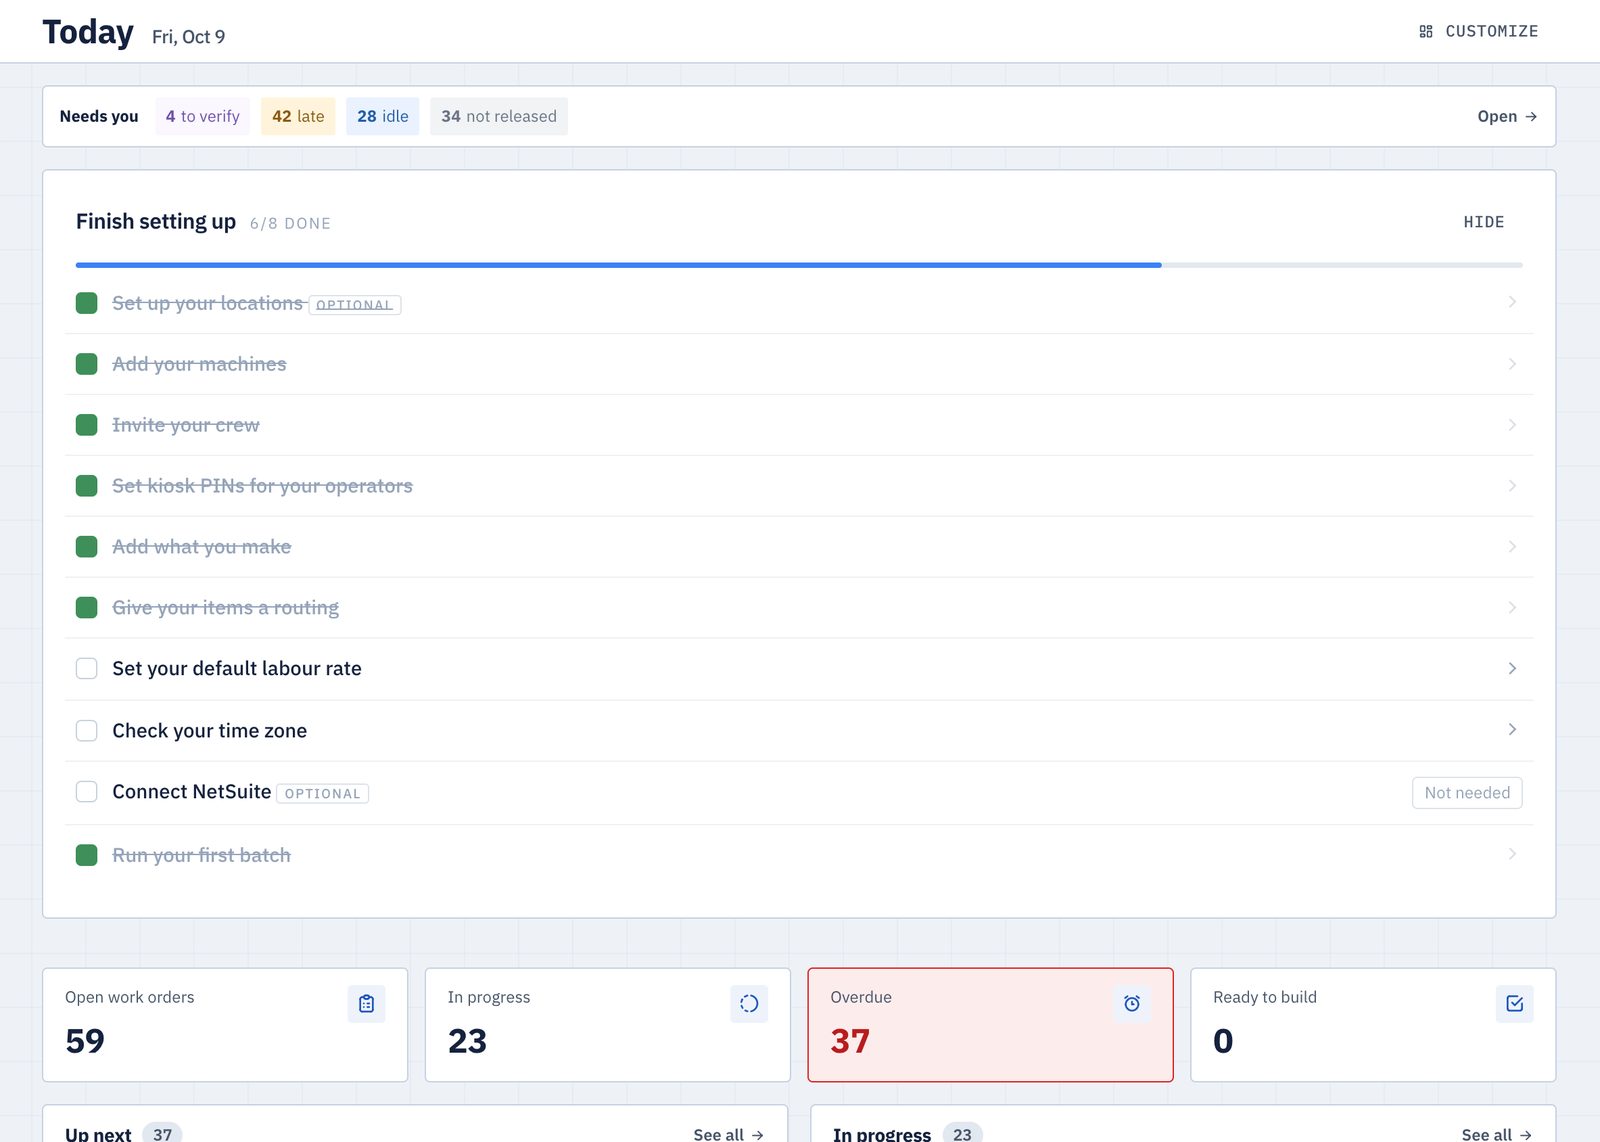The image size is (1600, 1142).
Task: Toggle Set kiosk PINs for your operators checkbox
Action: (x=87, y=486)
